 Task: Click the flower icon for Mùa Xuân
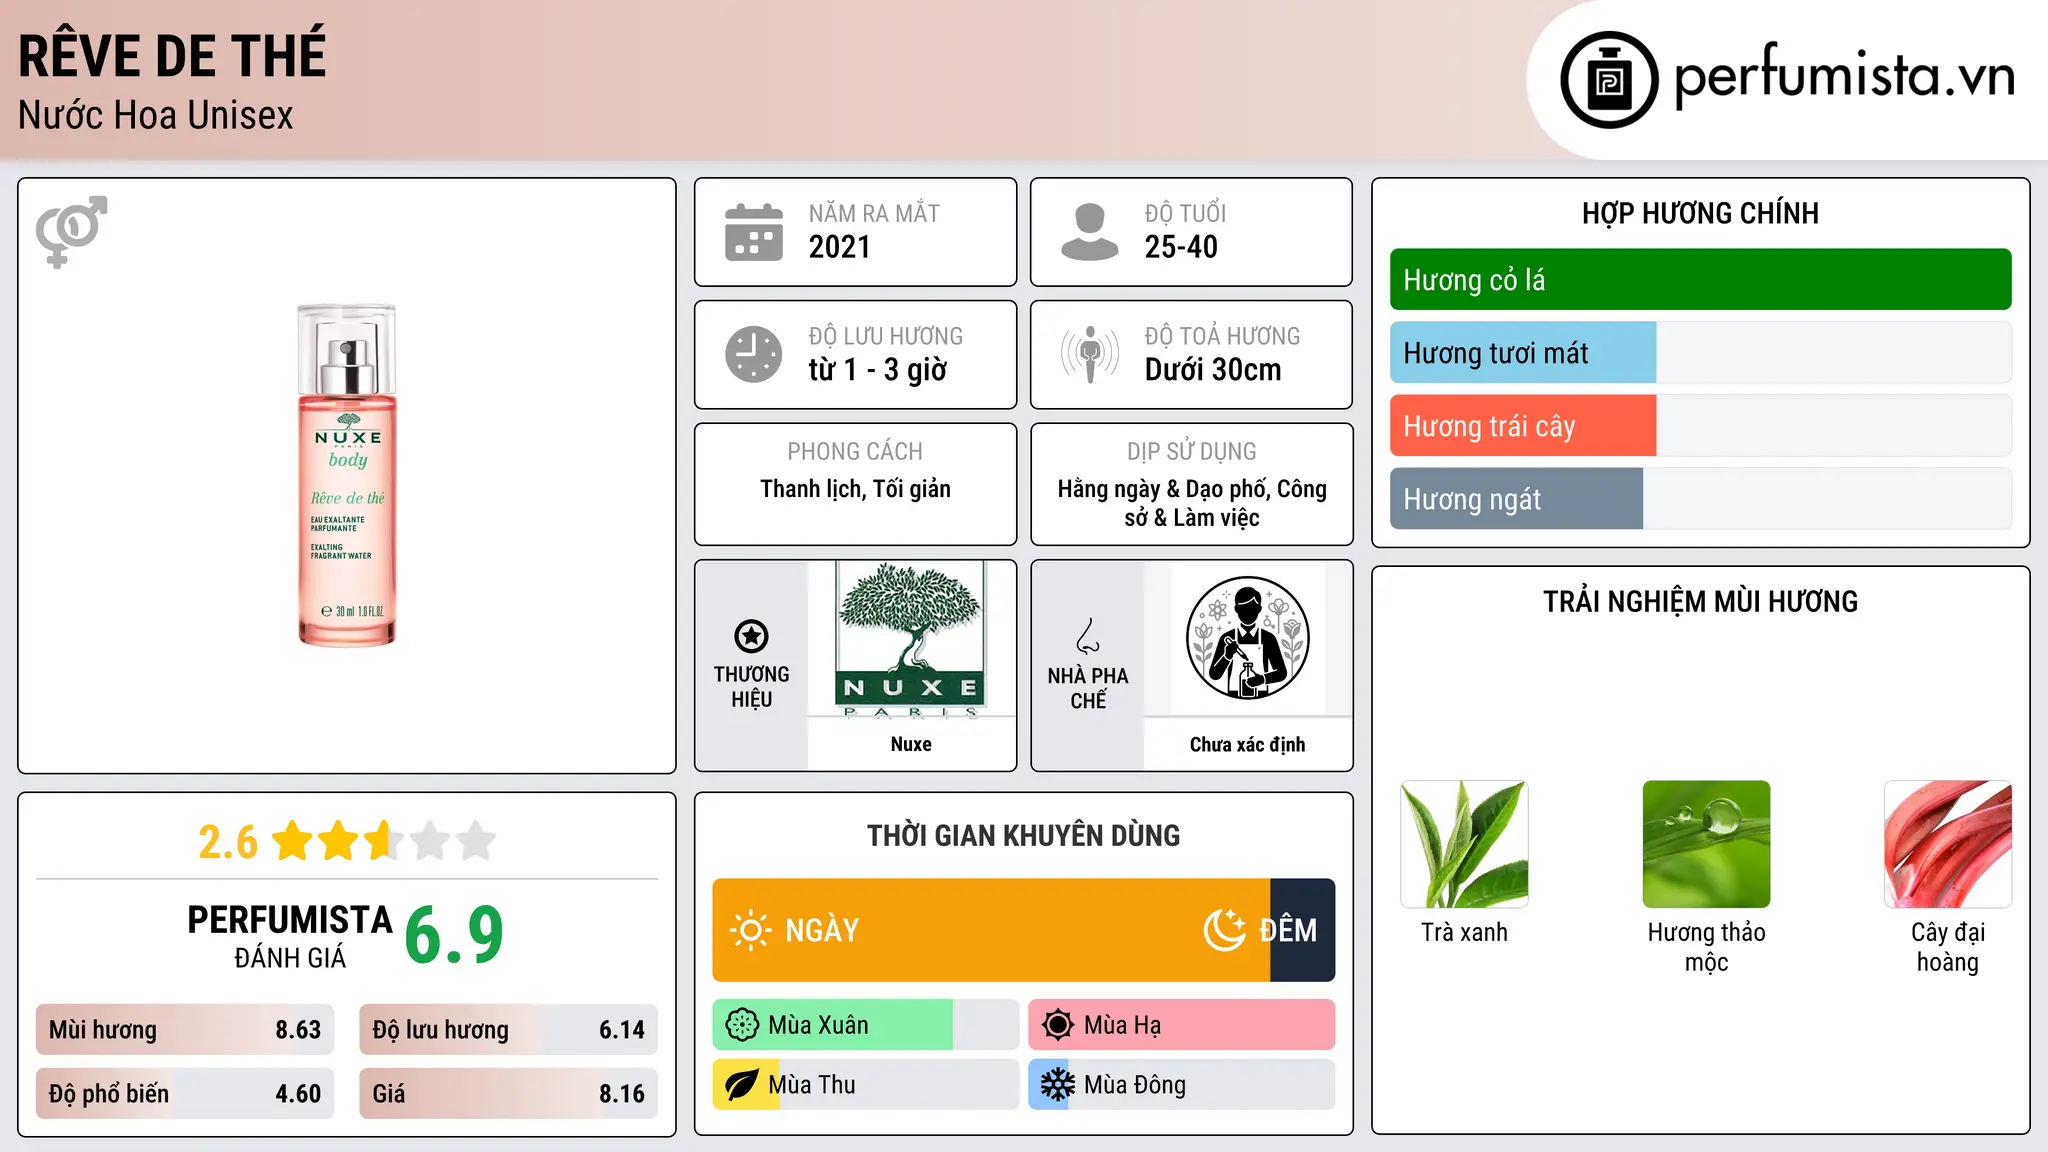(742, 1025)
